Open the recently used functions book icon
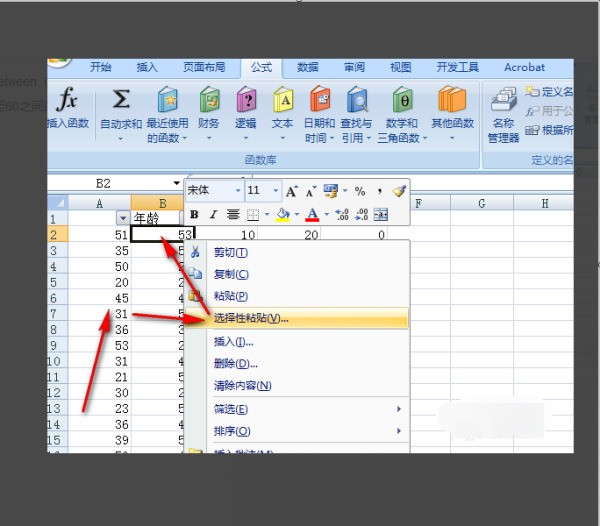The height and width of the screenshot is (526, 600). point(168,99)
